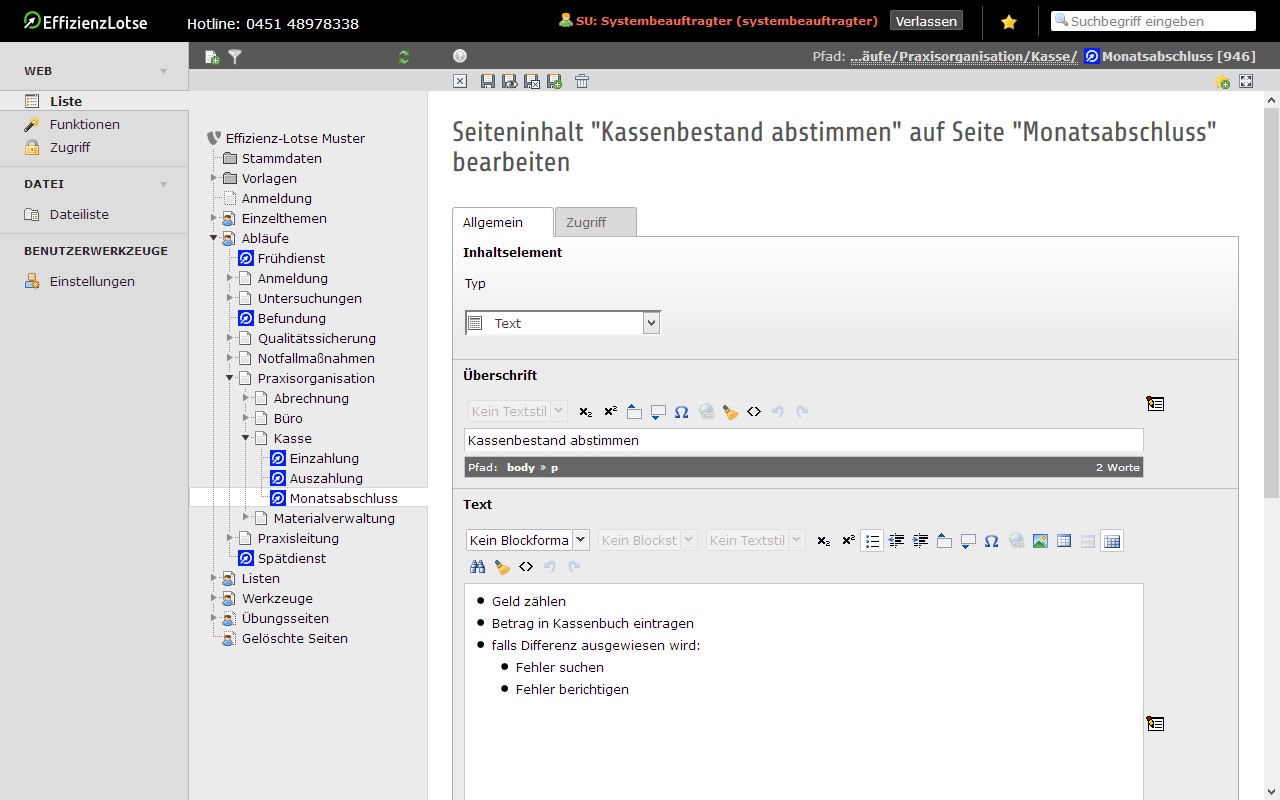Toggle HTML source mode in the Überschrift editor
Screen dimensions: 1280x800
coord(754,412)
